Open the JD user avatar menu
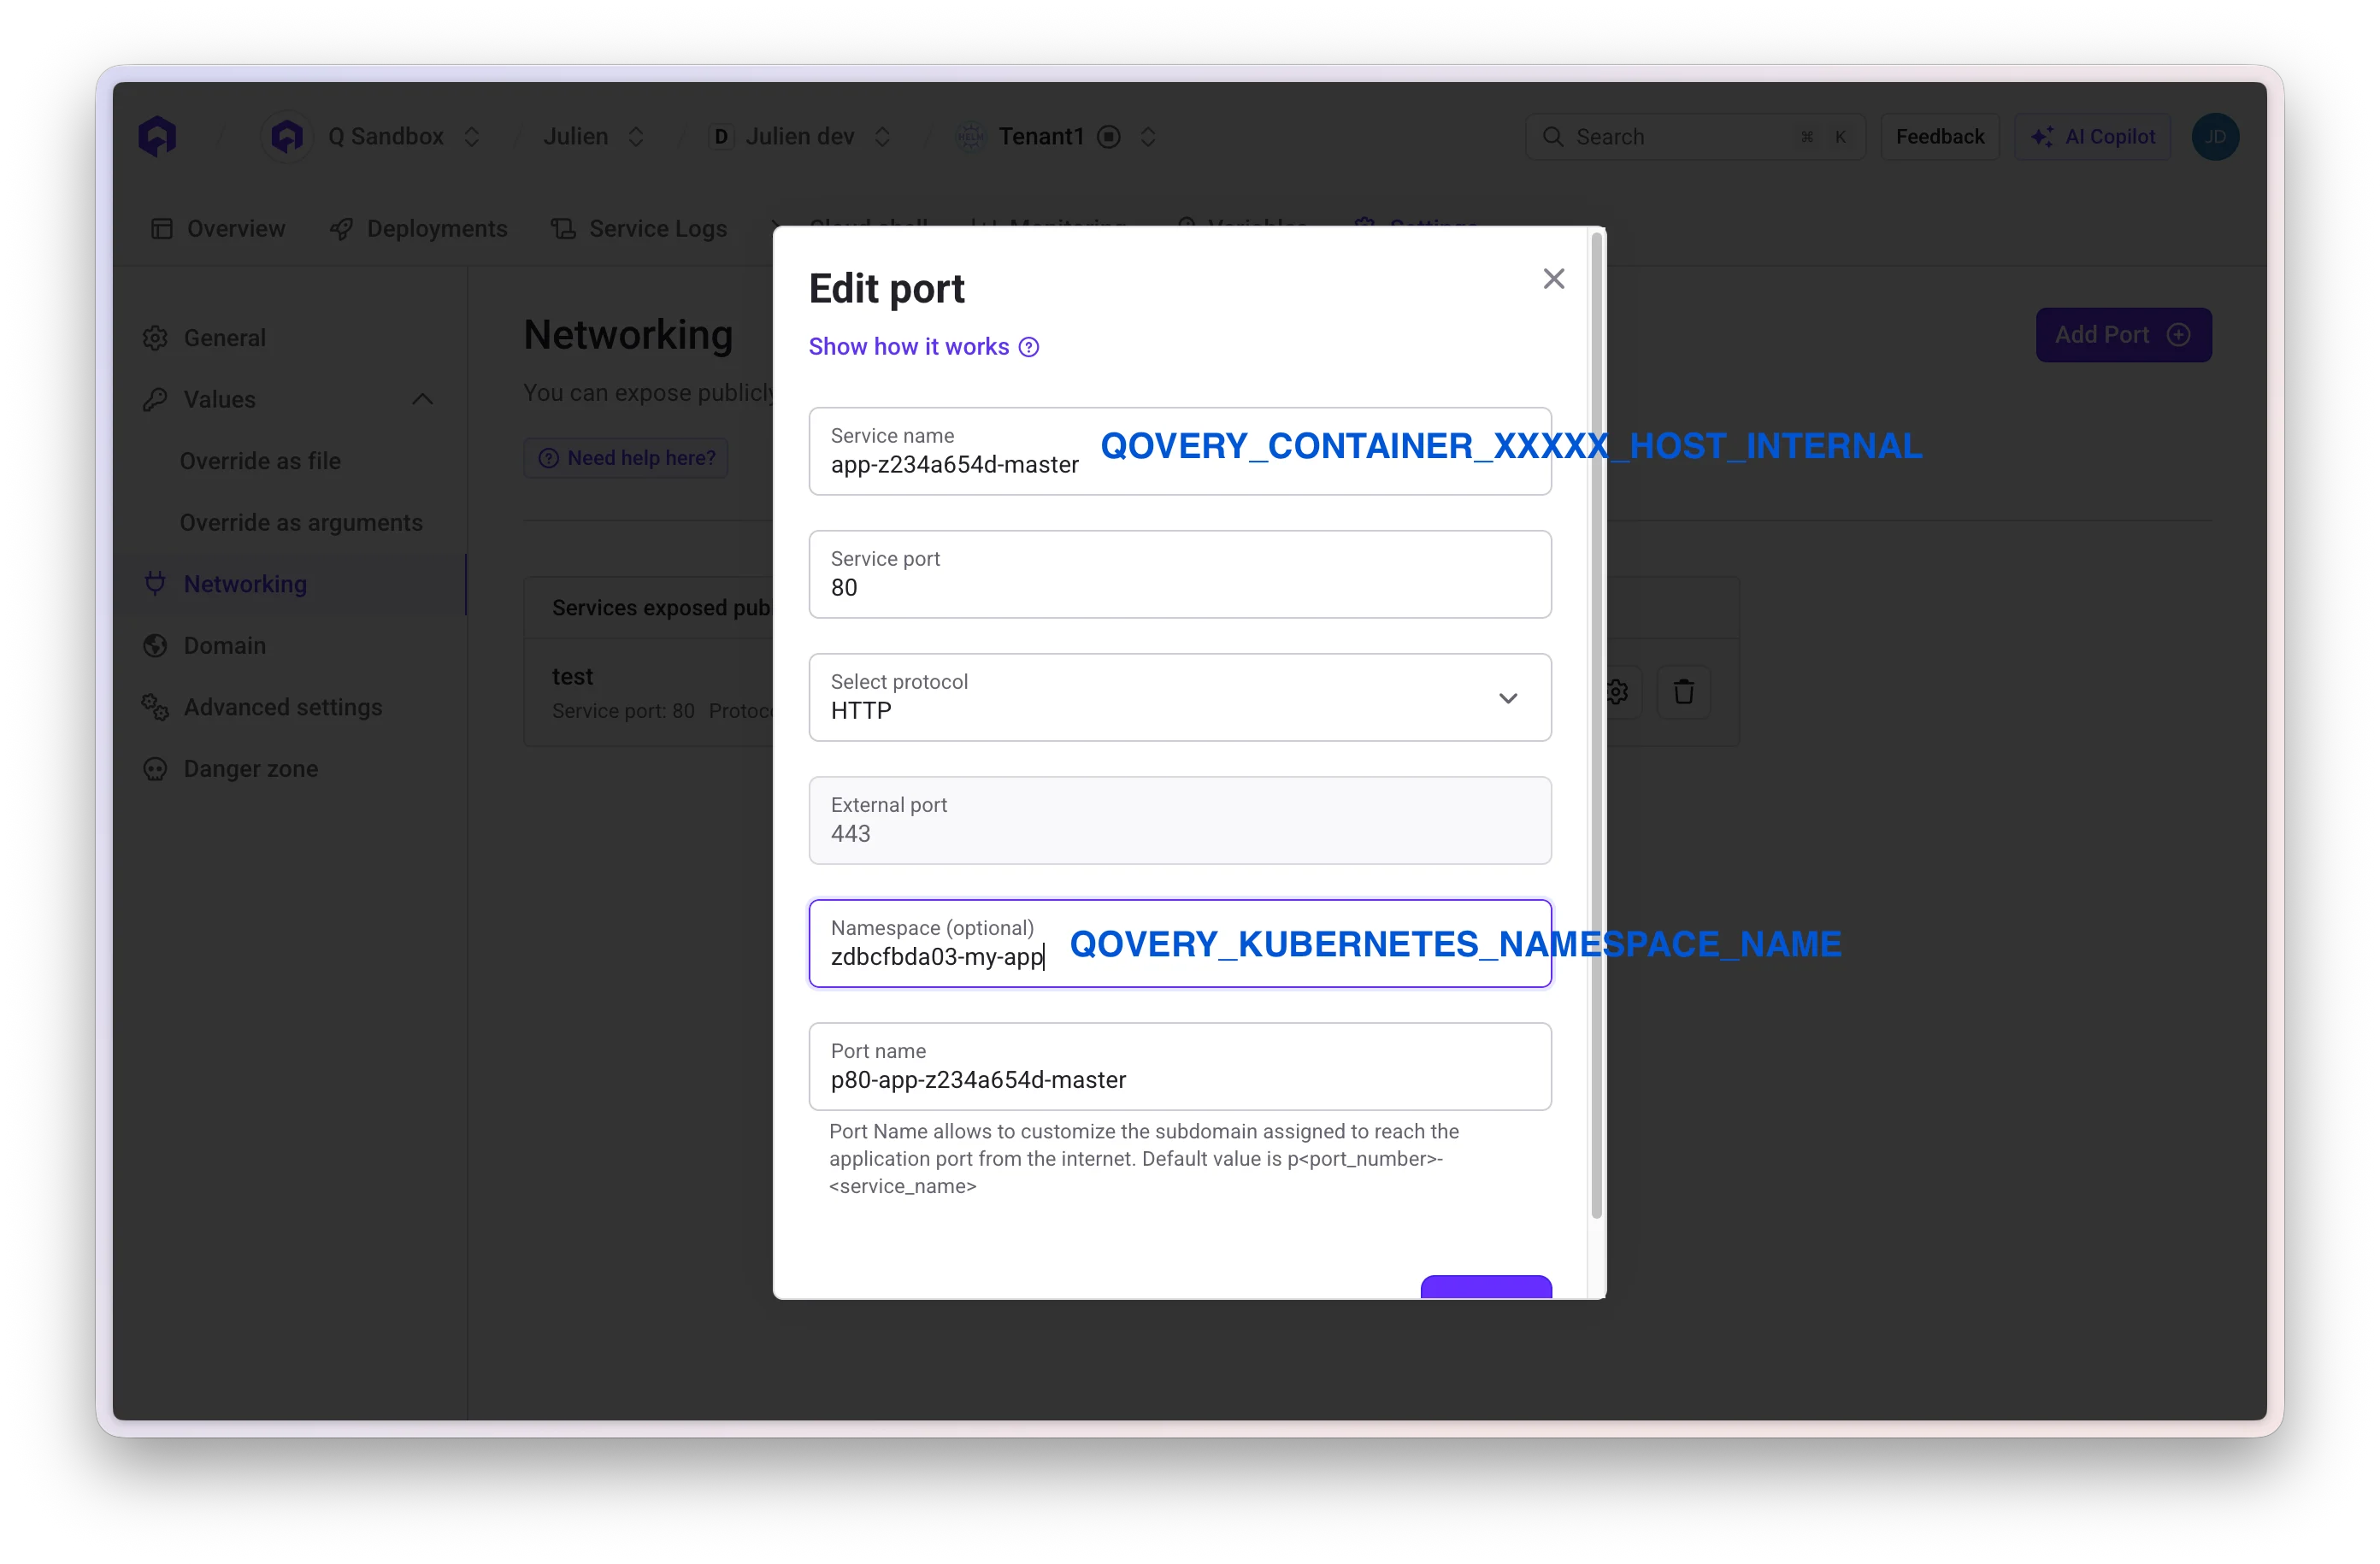This screenshot has height=1564, width=2380. point(2214,136)
